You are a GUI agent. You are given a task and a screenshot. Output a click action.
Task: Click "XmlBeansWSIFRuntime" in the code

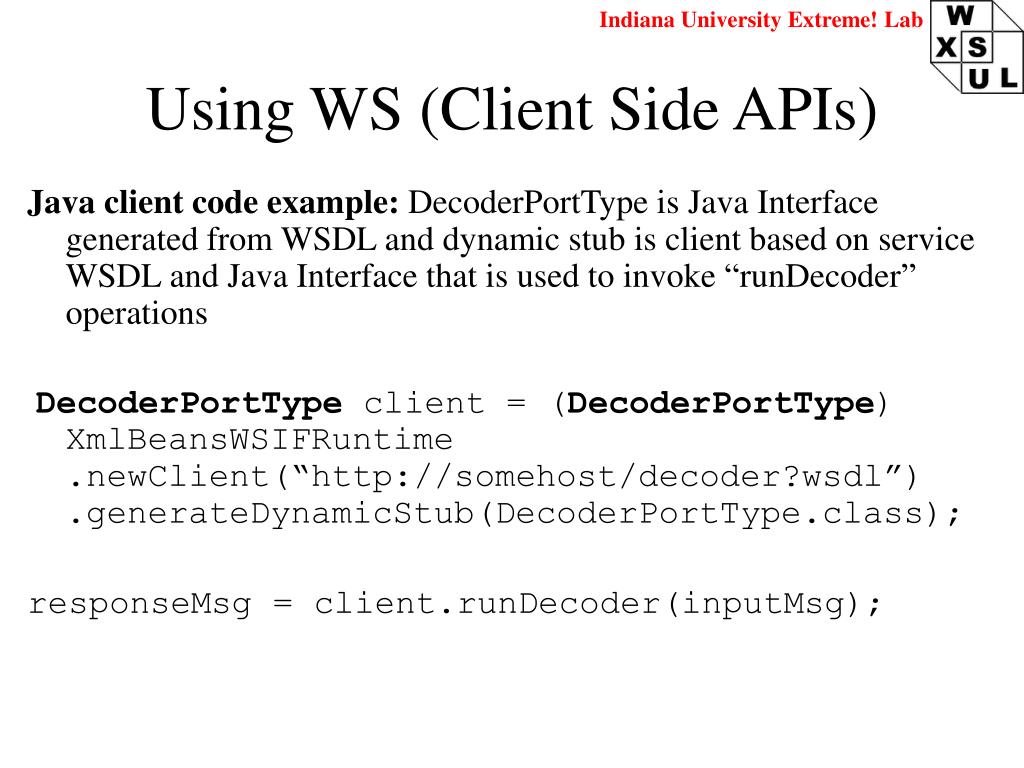259,440
